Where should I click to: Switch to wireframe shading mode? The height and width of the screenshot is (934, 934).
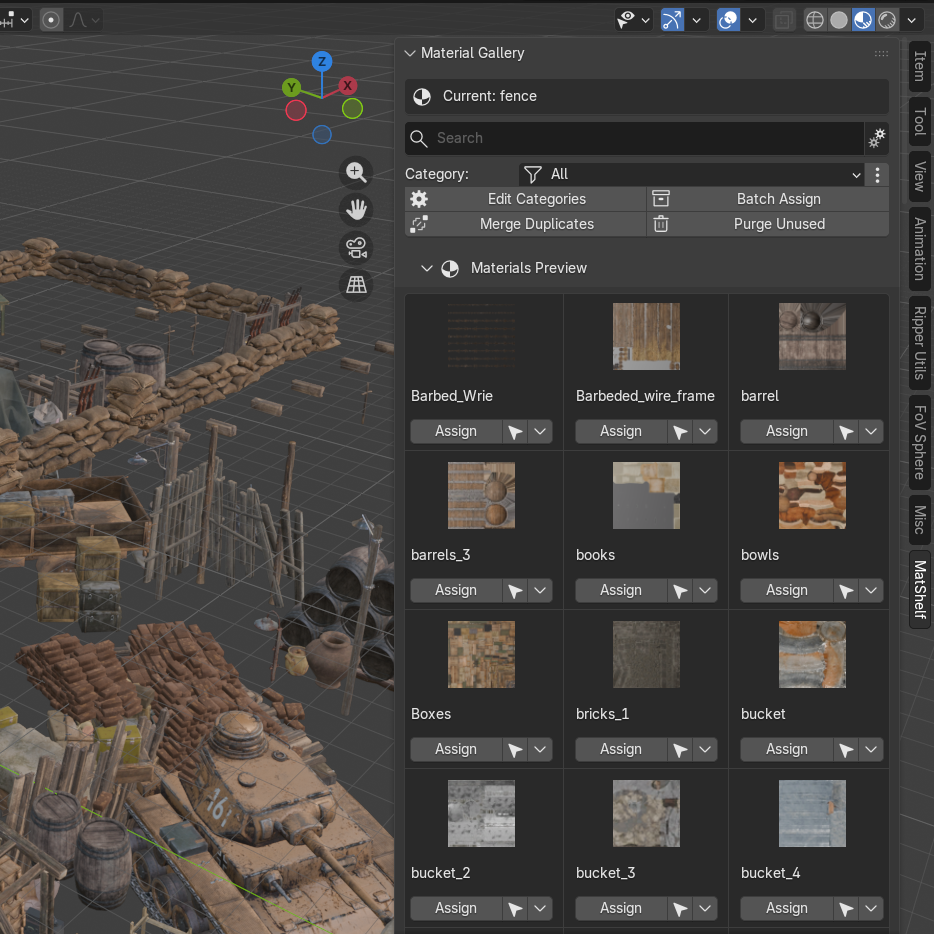click(814, 20)
